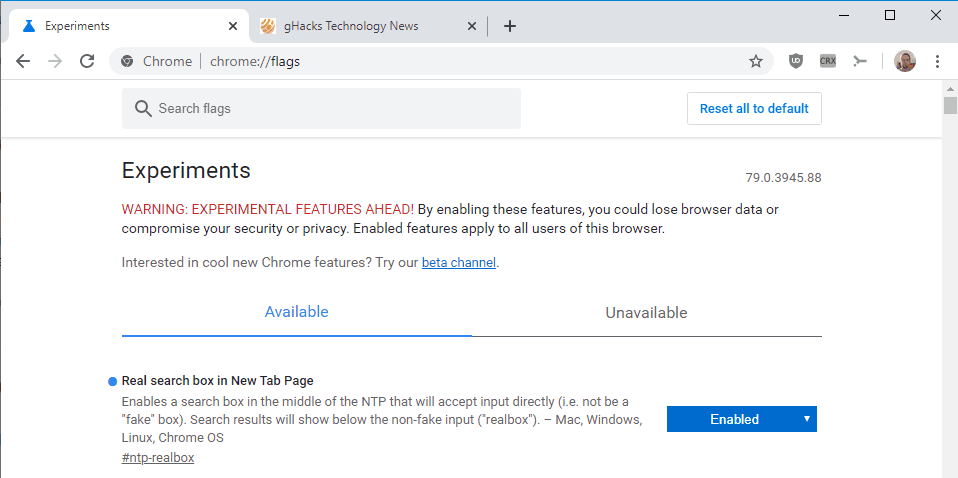Click the page's vertical scrollbar thumb
This screenshot has height=478, width=958.
pyautogui.click(x=950, y=106)
